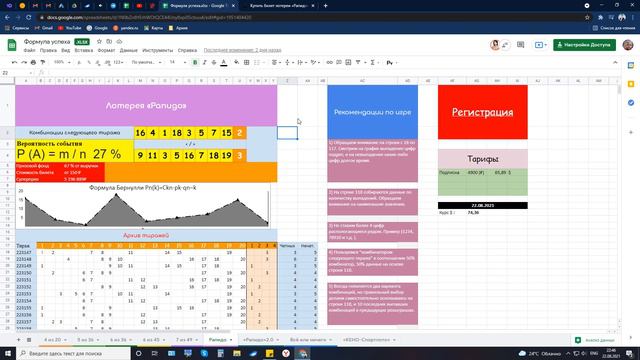640x360 pixels.
Task: Insert a link using toolbar icon
Action: click(329, 62)
